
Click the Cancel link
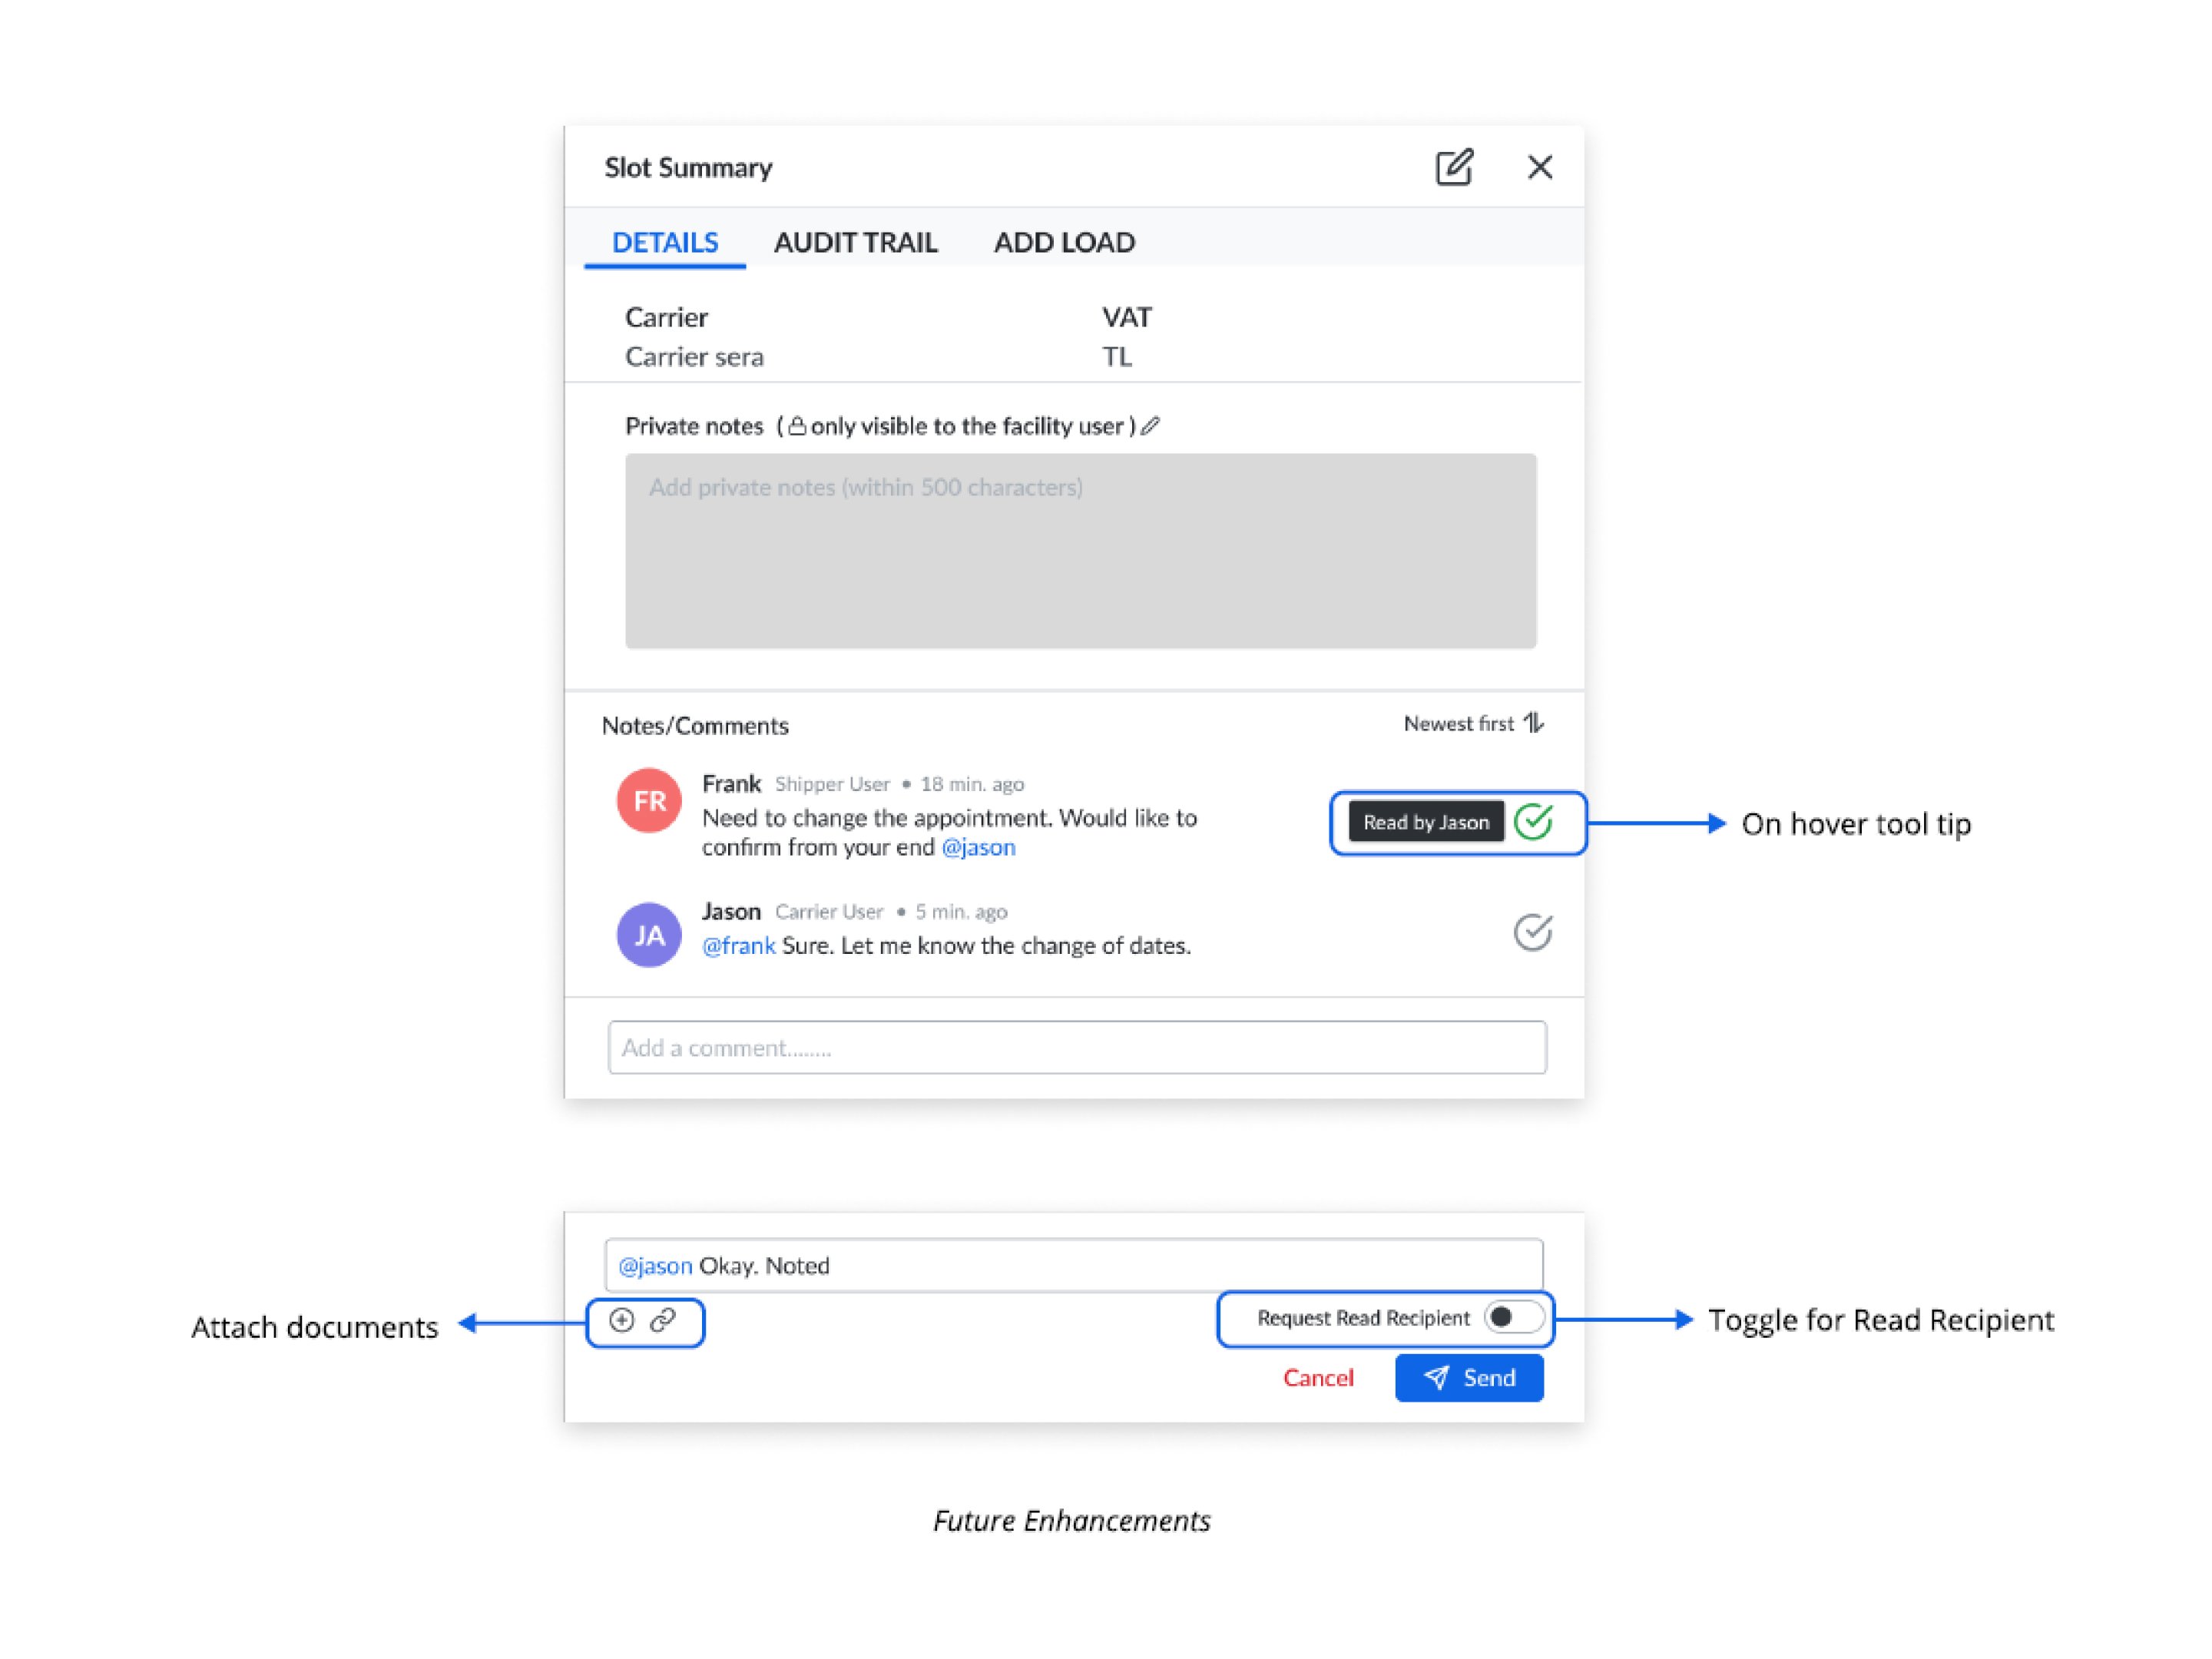[x=1318, y=1378]
